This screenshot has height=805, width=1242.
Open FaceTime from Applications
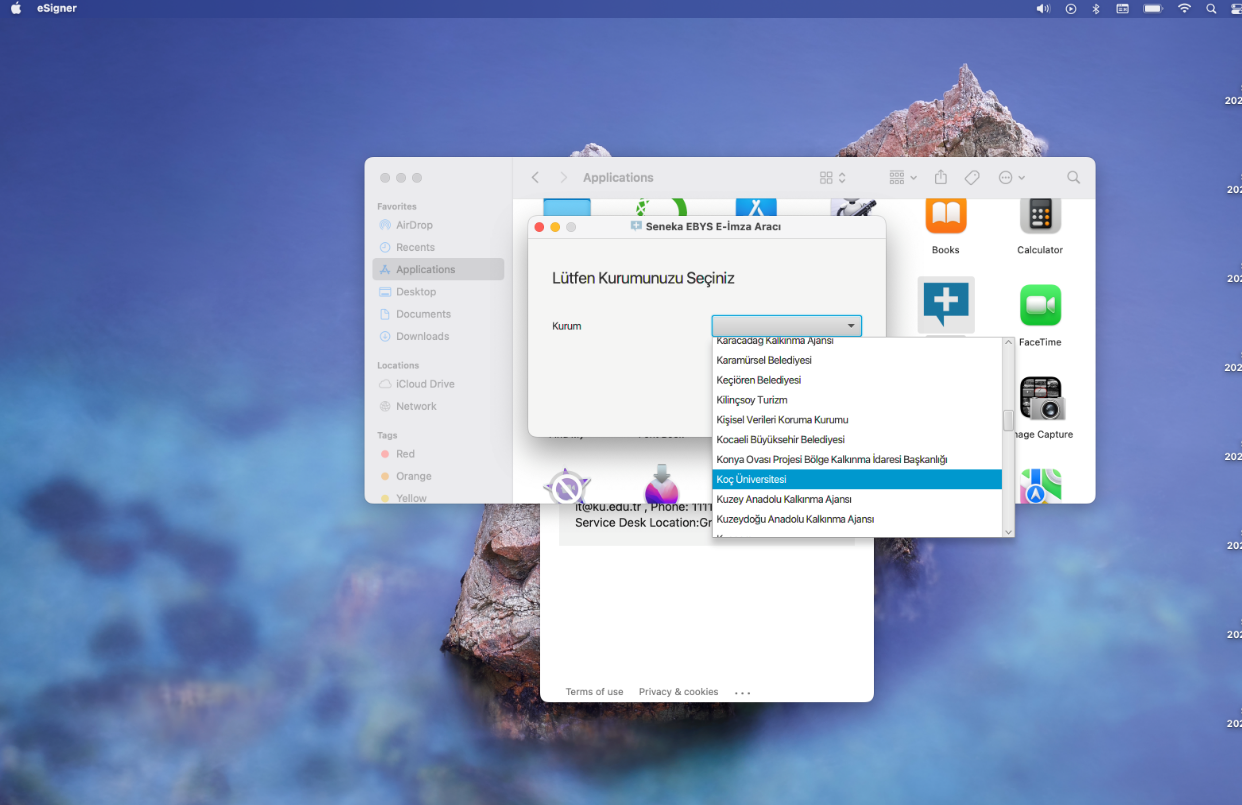[1039, 305]
